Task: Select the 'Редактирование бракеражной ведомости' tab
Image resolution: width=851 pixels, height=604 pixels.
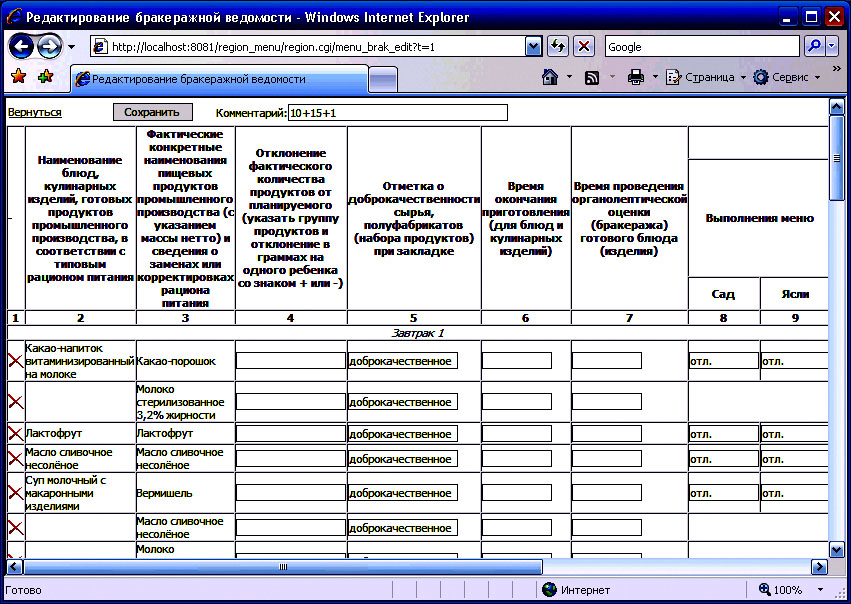Action: pyautogui.click(x=219, y=79)
